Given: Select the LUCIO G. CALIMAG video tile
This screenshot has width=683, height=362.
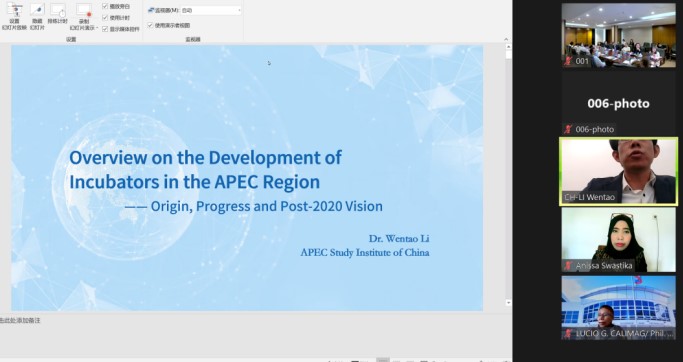Looking at the screenshot, I should click(619, 308).
